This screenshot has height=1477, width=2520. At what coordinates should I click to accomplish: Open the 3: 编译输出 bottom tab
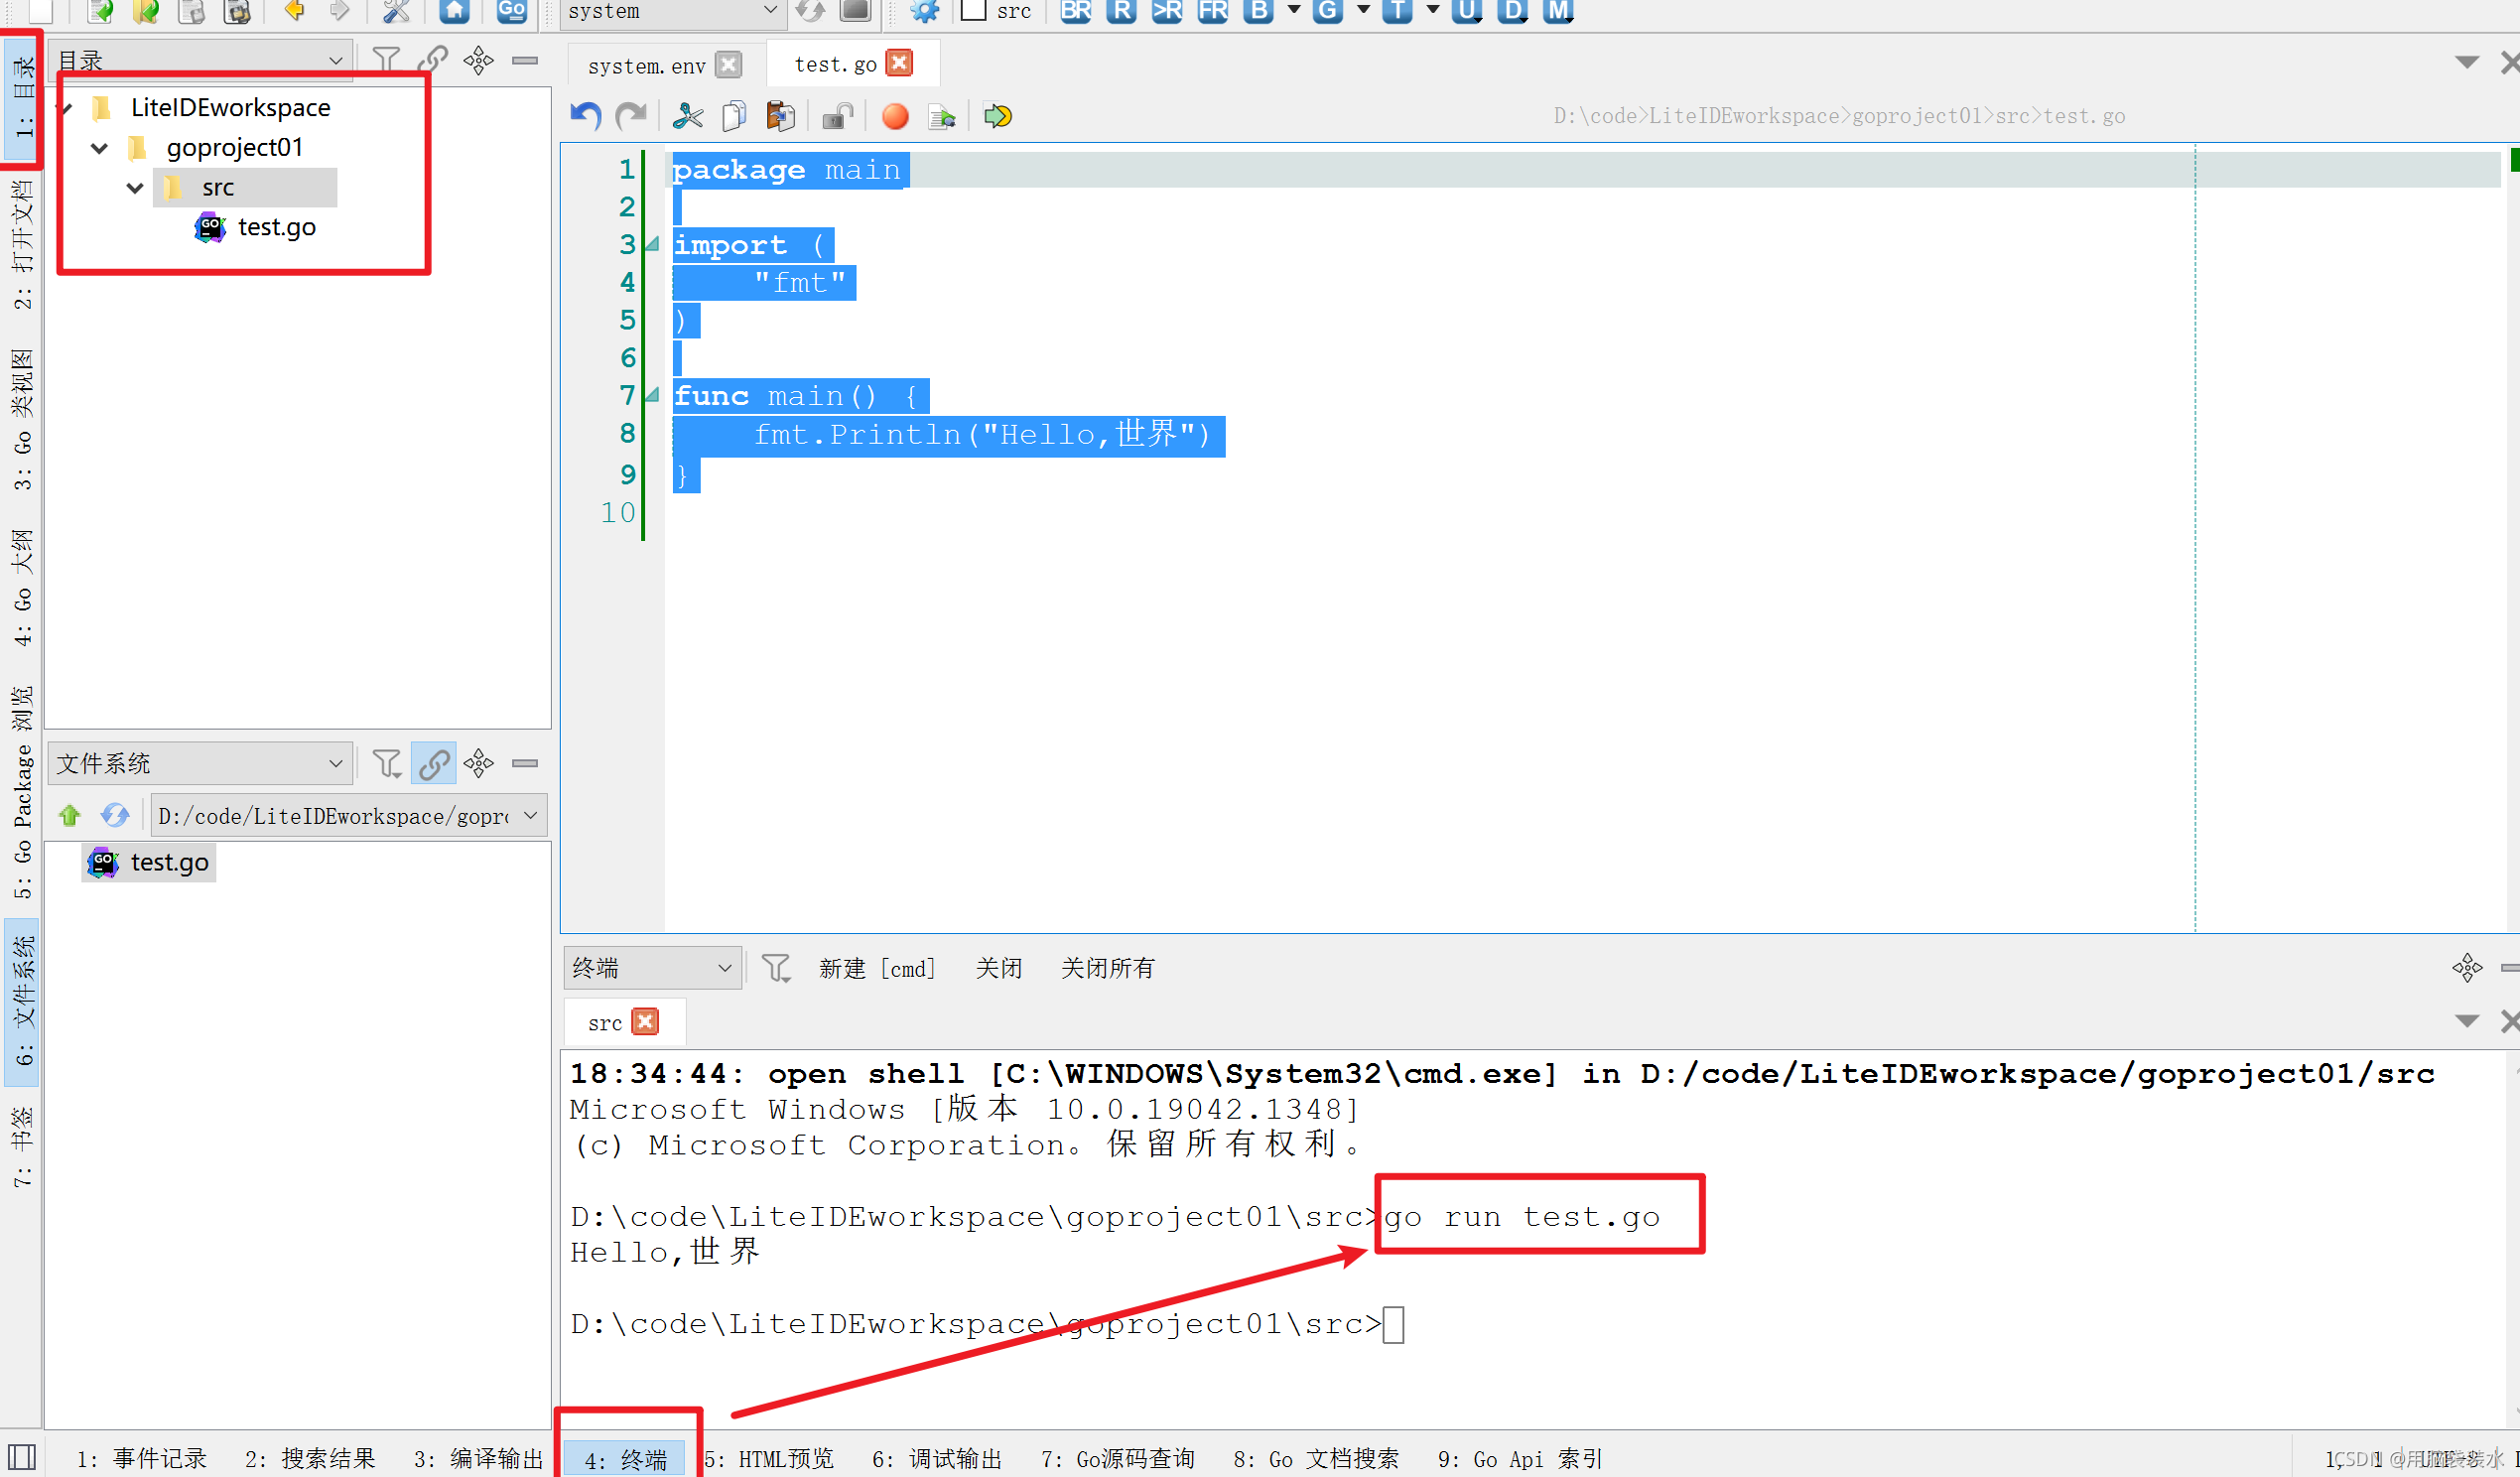478,1458
